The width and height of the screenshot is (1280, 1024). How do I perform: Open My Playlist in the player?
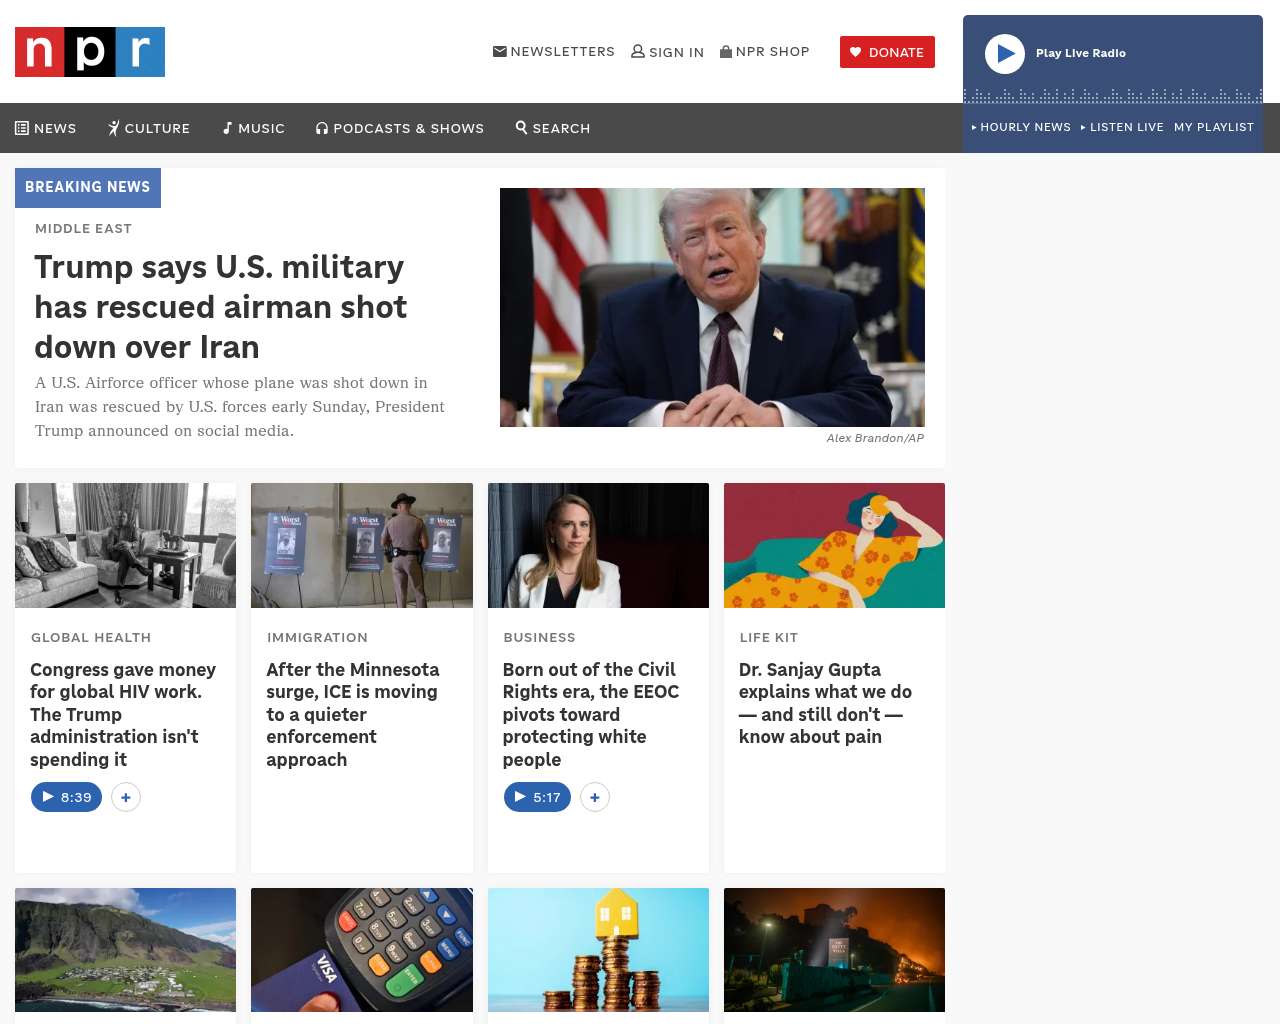point(1214,127)
